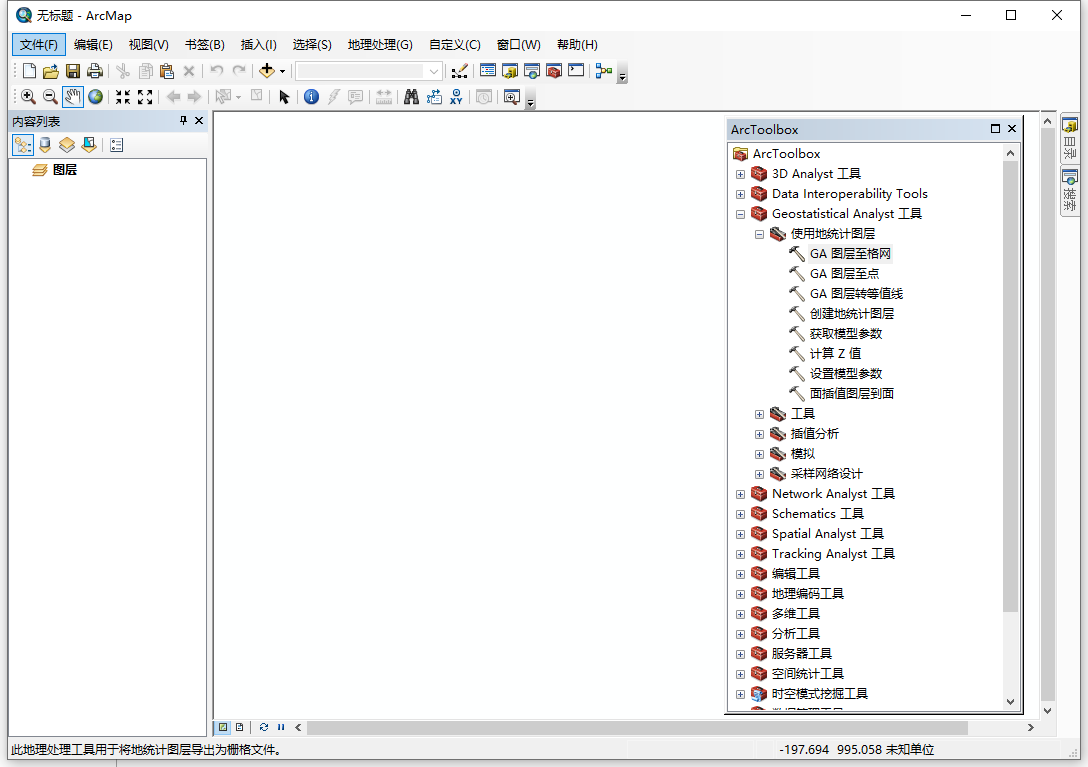Image resolution: width=1088 pixels, height=767 pixels.
Task: Click Fixed Zoom Out arrows
Action: pyautogui.click(x=145, y=97)
